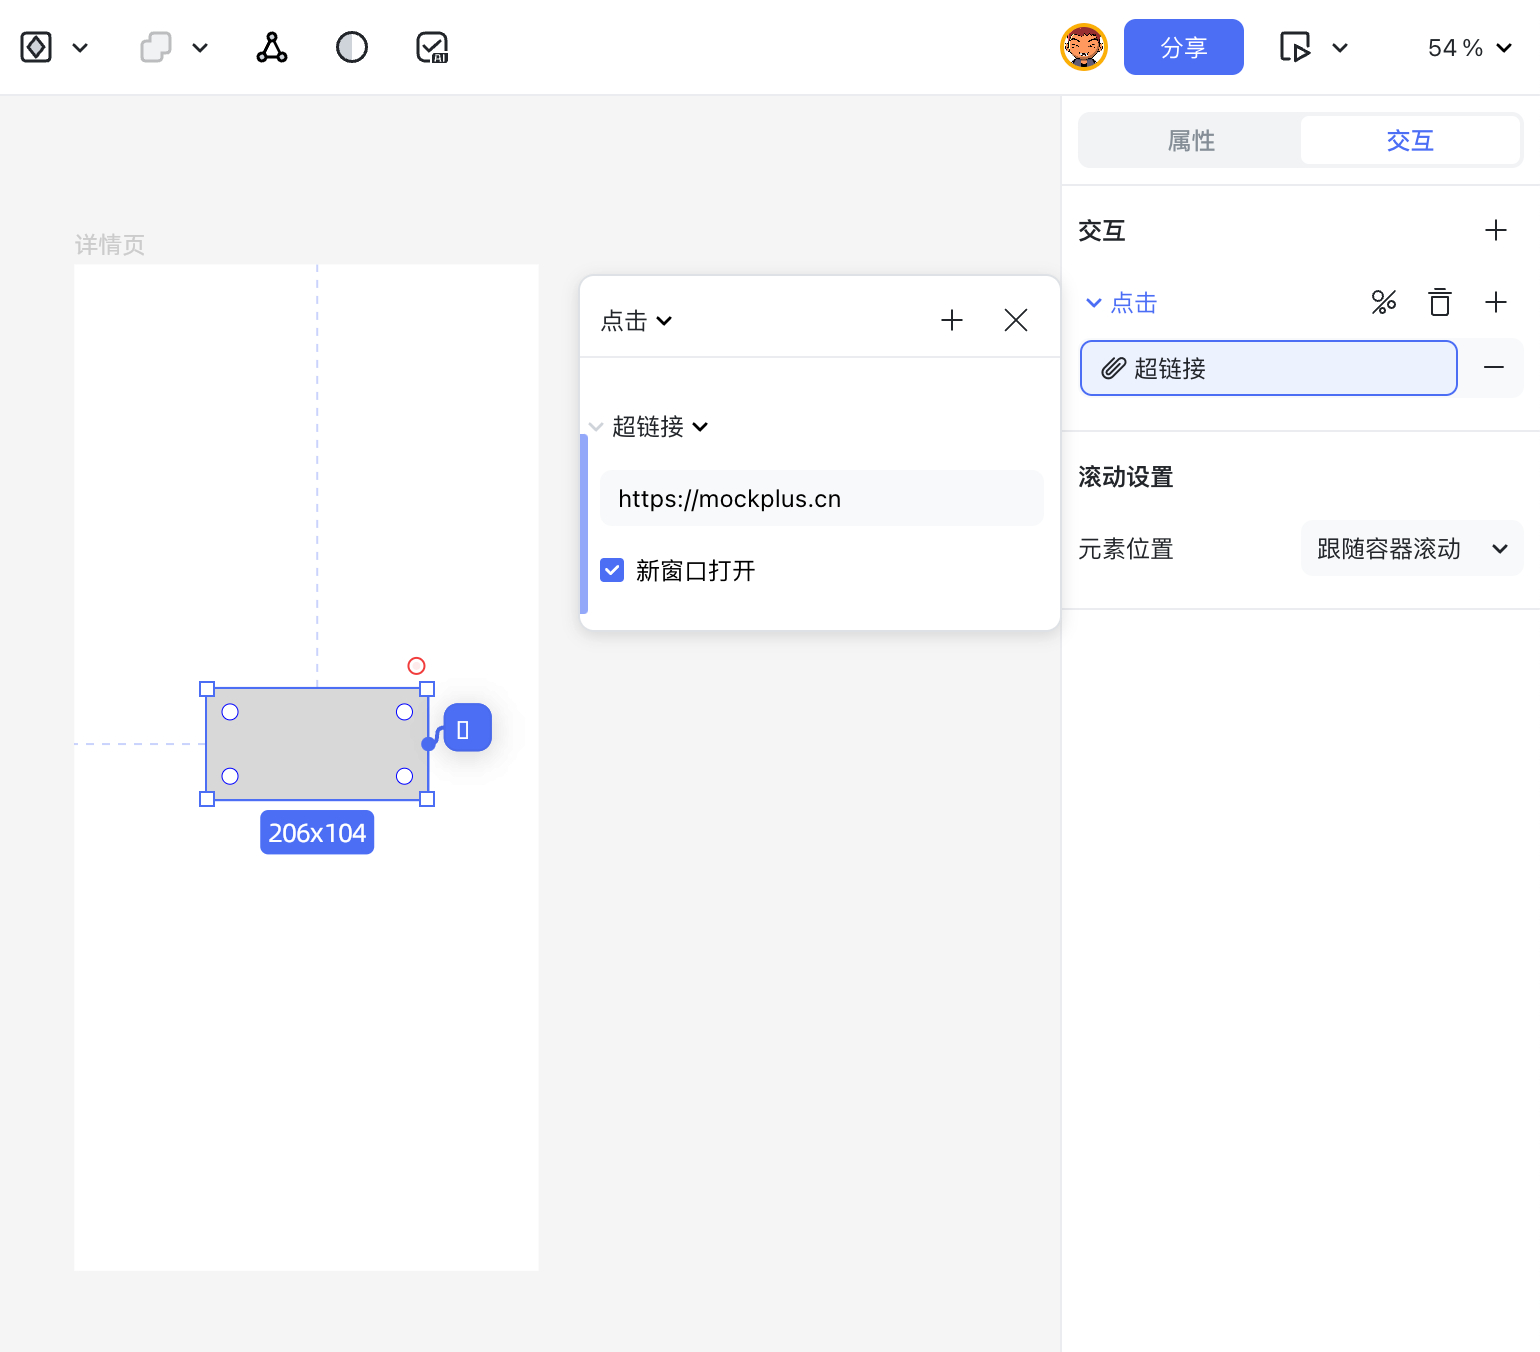Click the bottom-left selection resize handle
Viewport: 1540px width, 1352px height.
coord(207,799)
